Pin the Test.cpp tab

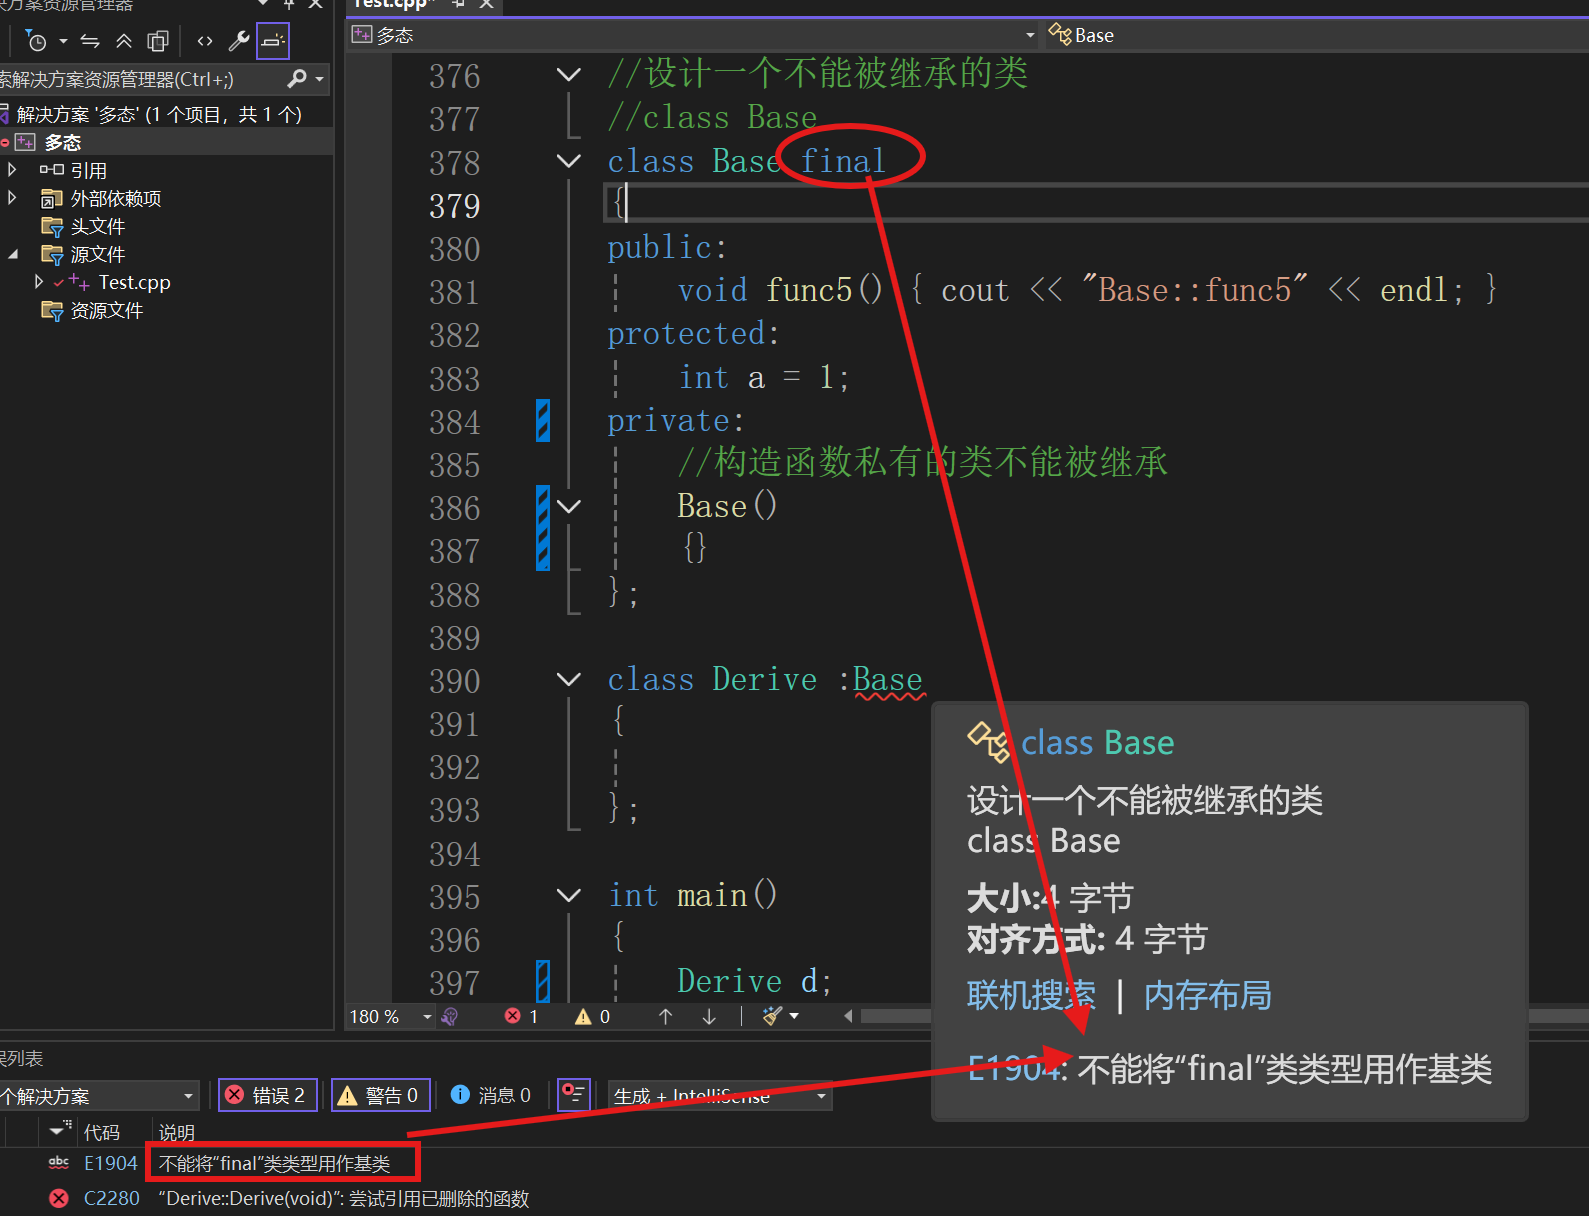pyautogui.click(x=458, y=4)
